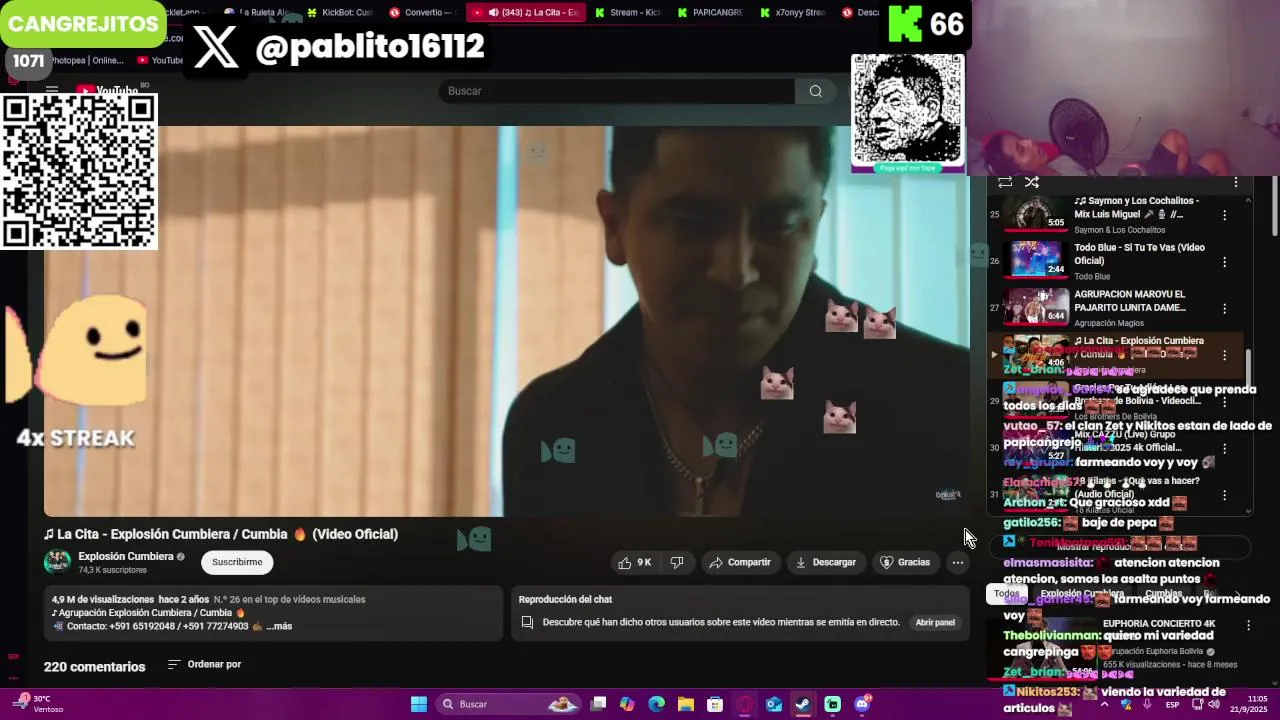Open Copilot from the taskbar
Image resolution: width=1280 pixels, height=720 pixels.
click(627, 704)
